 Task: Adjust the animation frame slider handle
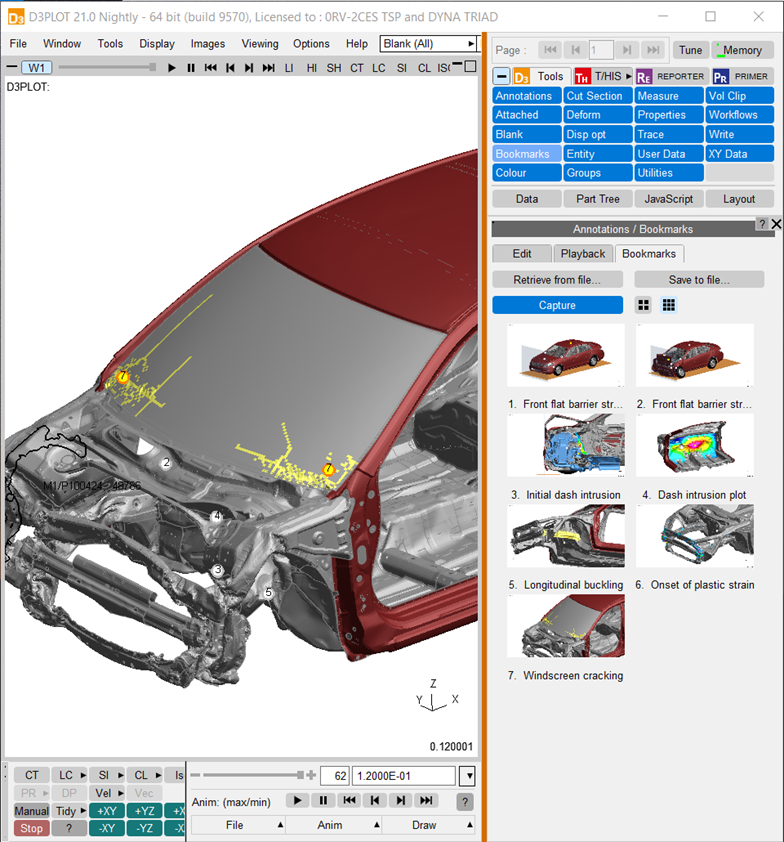pos(300,775)
